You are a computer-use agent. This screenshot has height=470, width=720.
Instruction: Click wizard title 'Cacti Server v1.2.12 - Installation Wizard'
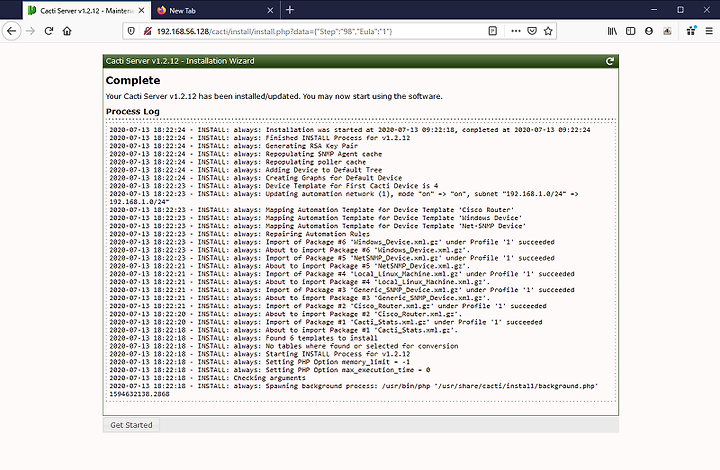(180, 61)
